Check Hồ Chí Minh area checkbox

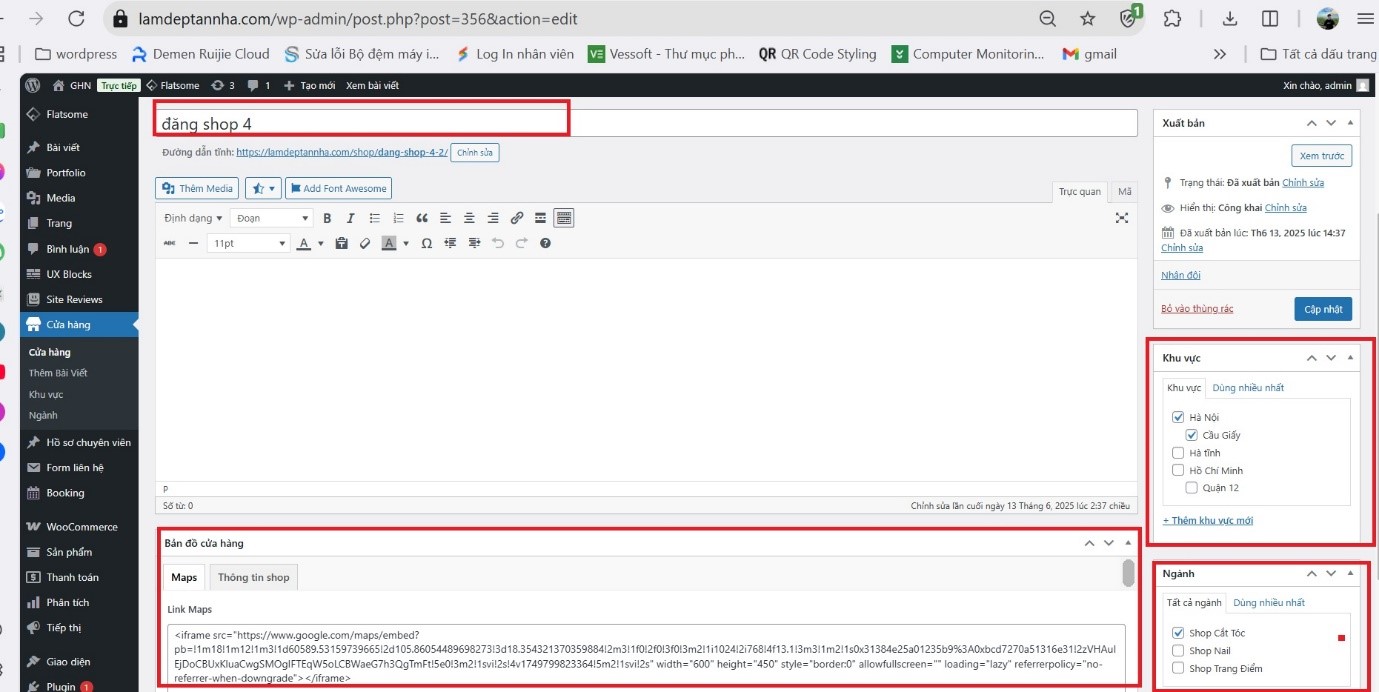point(1178,470)
